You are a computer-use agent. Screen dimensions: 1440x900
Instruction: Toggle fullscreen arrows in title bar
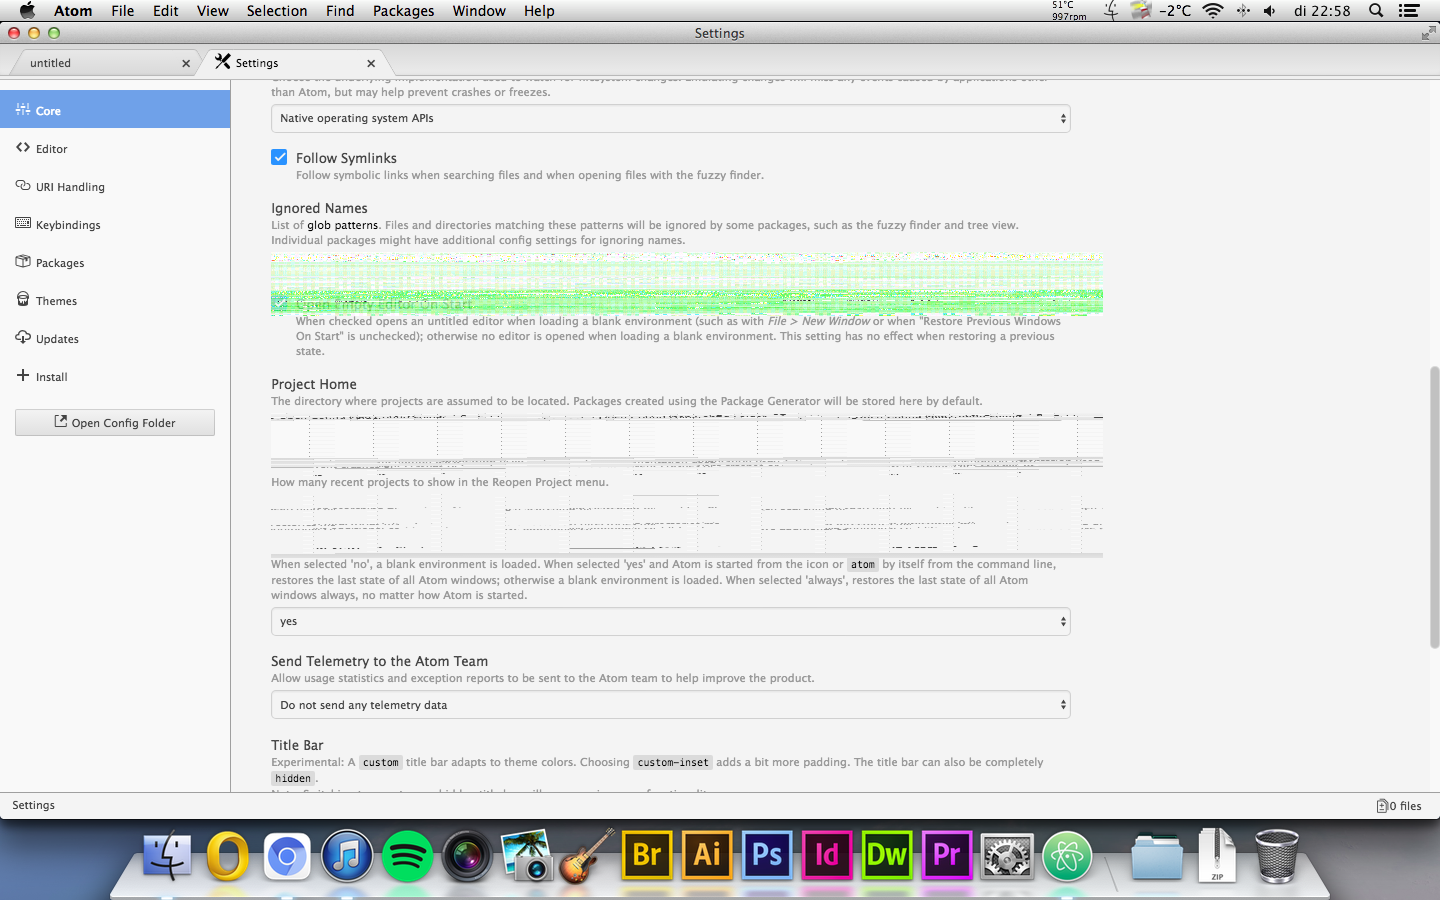click(x=1427, y=33)
